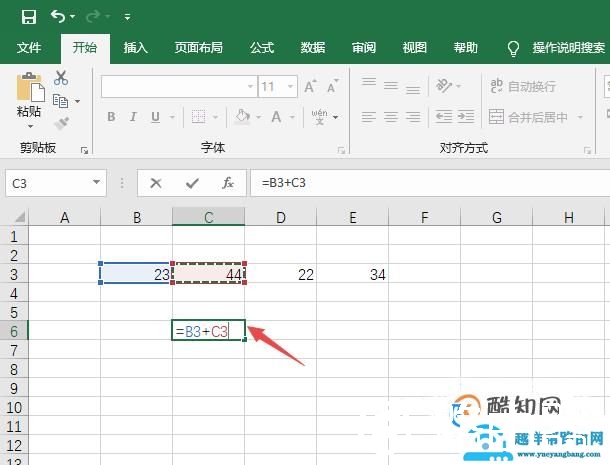The height and width of the screenshot is (465, 610).
Task: Click the Middle Align icon
Action: pyautogui.click(x=391, y=86)
